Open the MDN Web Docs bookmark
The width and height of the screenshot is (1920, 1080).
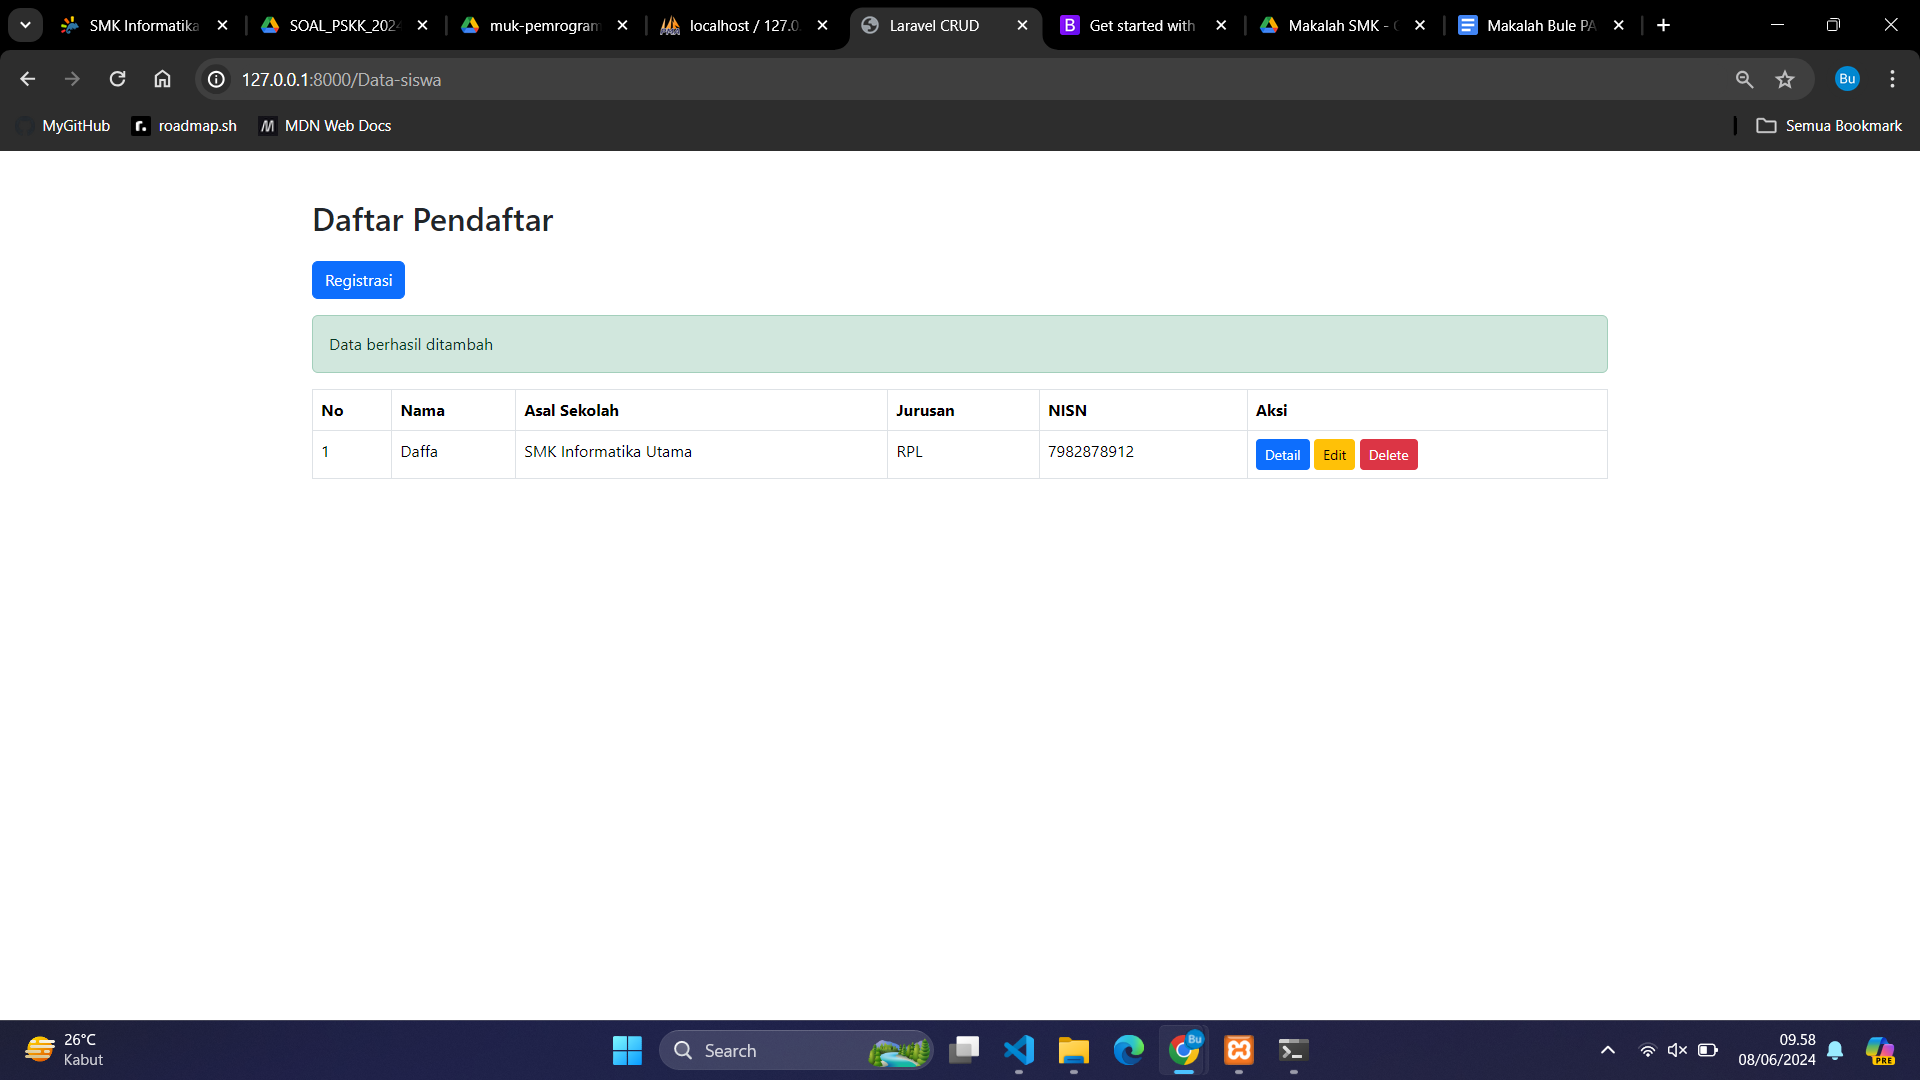(x=325, y=126)
